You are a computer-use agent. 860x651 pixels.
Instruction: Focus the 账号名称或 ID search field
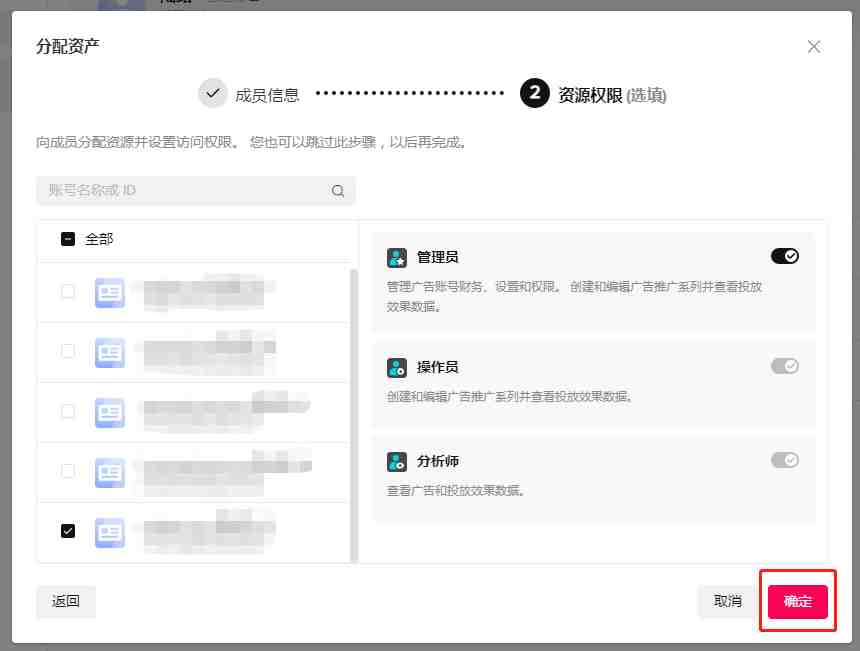coord(185,191)
